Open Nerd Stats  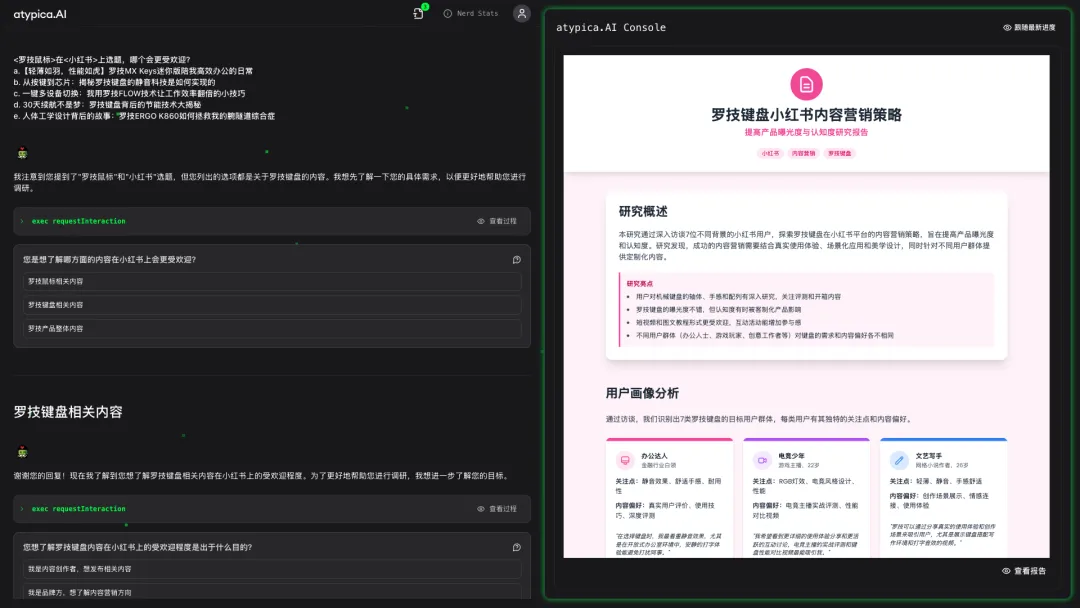471,14
